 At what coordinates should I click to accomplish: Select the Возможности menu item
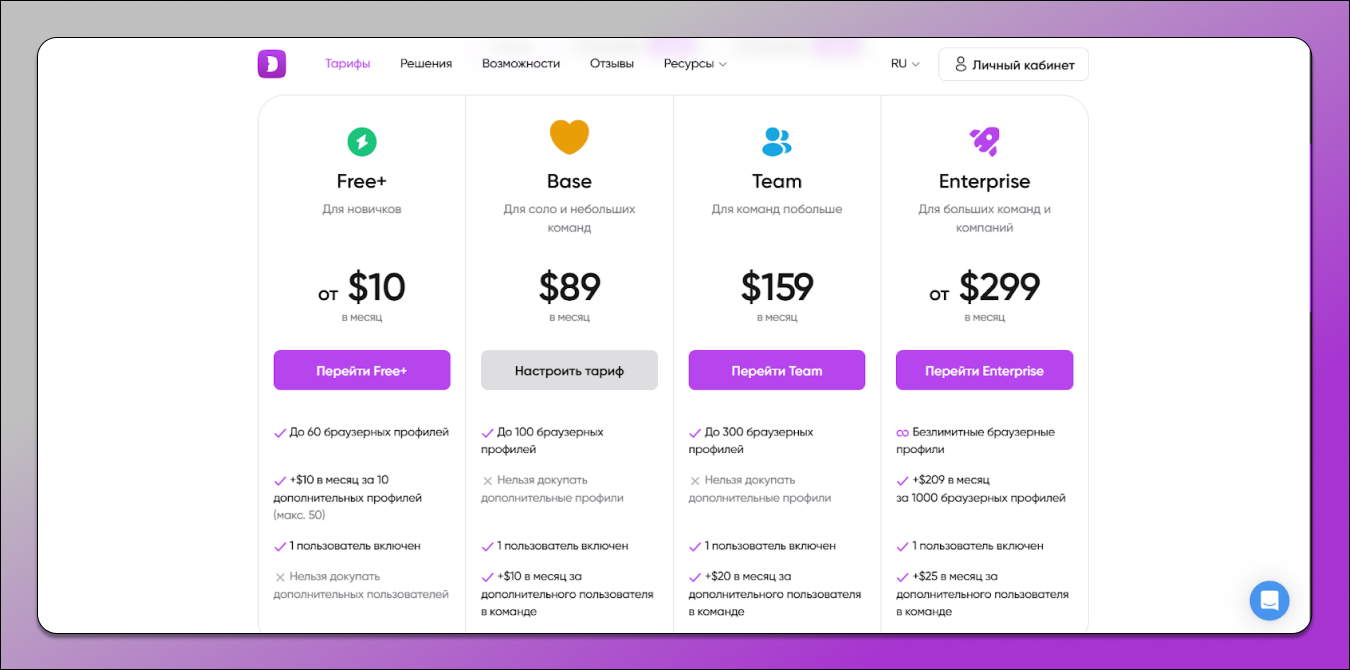(x=521, y=64)
